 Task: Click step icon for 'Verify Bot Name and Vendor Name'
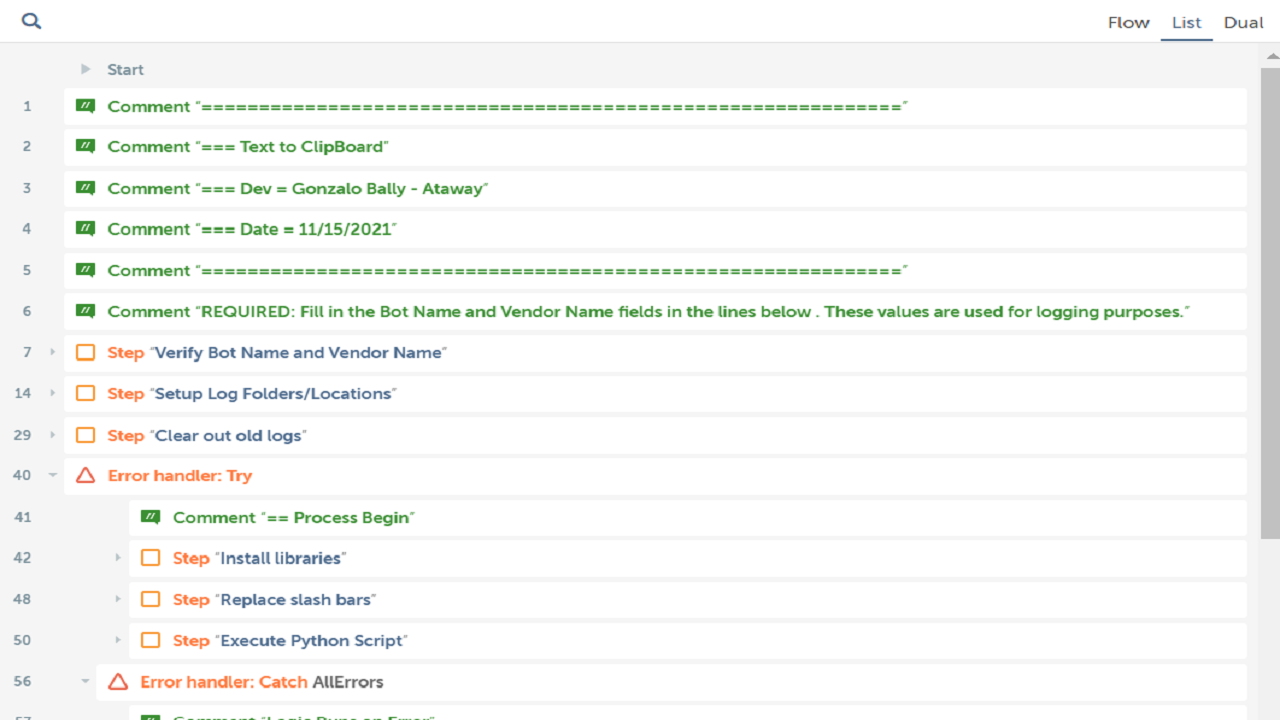pos(86,352)
